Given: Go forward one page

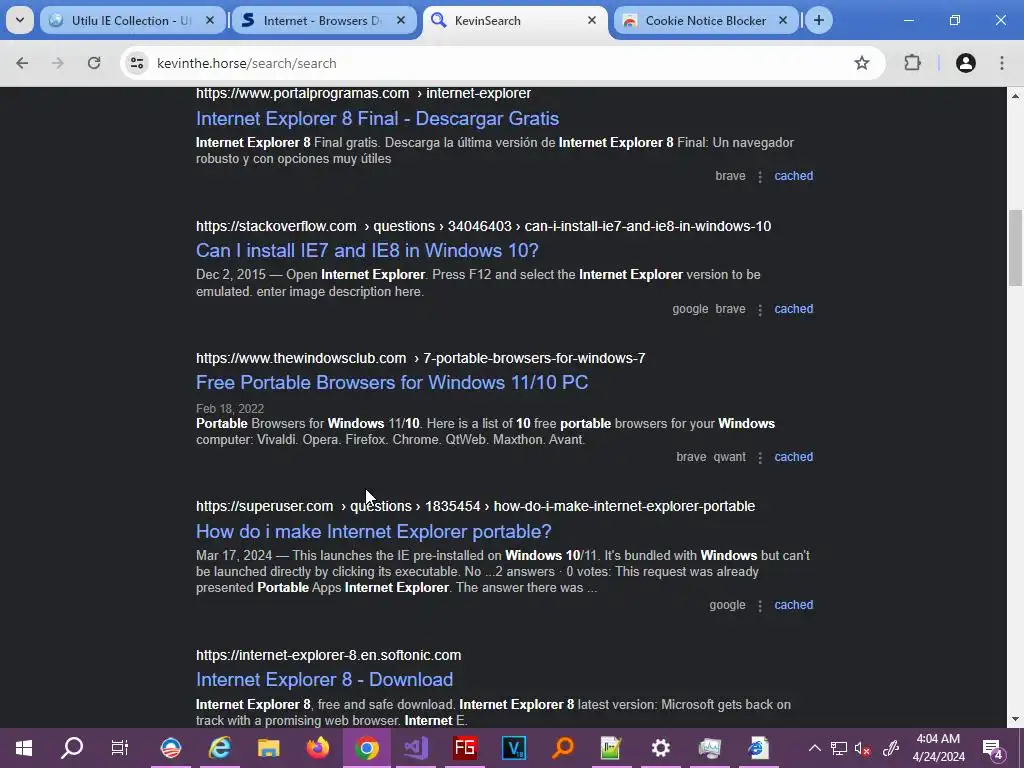Looking at the screenshot, I should (x=57, y=63).
